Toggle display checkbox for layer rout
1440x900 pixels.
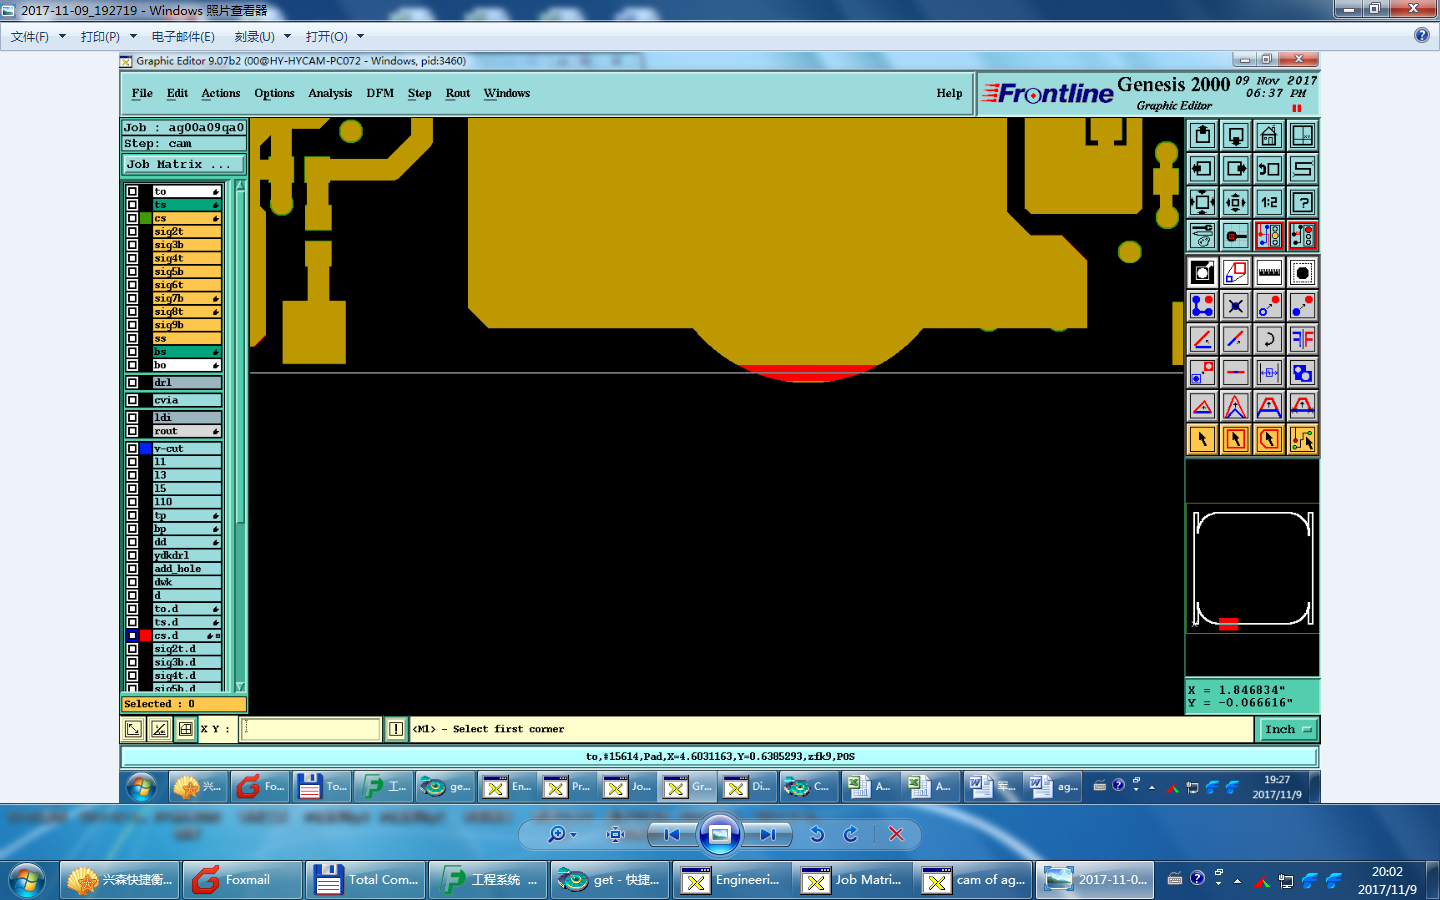tap(132, 431)
